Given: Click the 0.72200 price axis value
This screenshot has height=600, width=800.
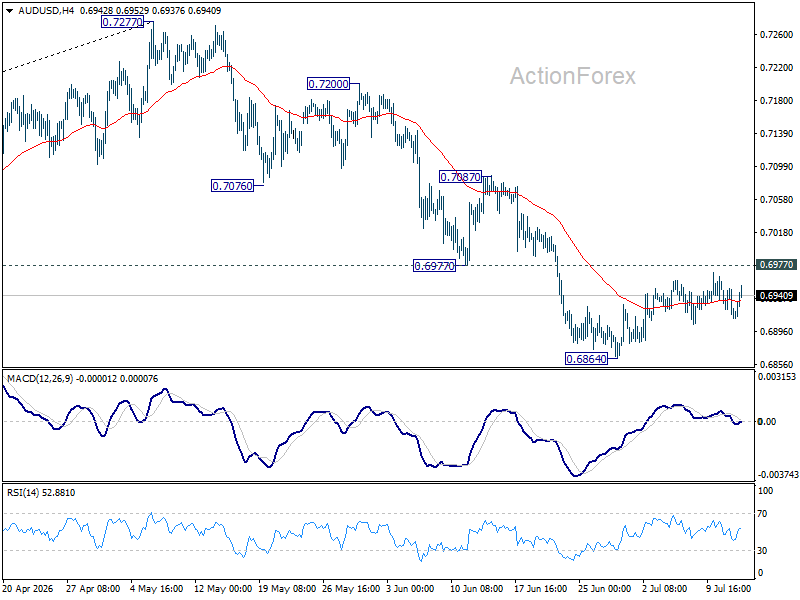Looking at the screenshot, I should tap(777, 68).
